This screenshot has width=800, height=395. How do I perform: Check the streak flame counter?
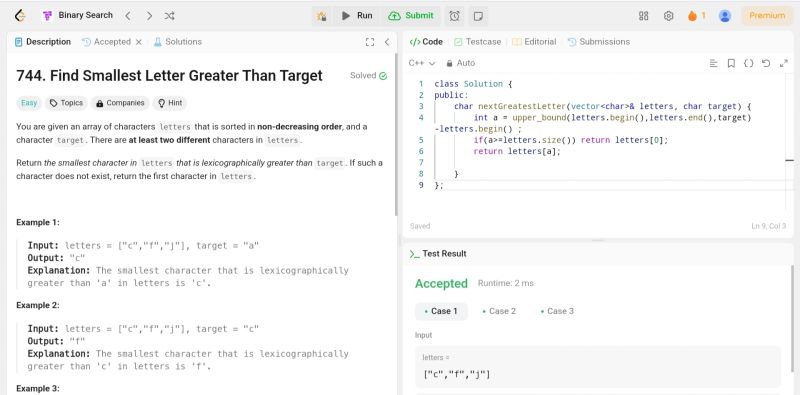[696, 16]
